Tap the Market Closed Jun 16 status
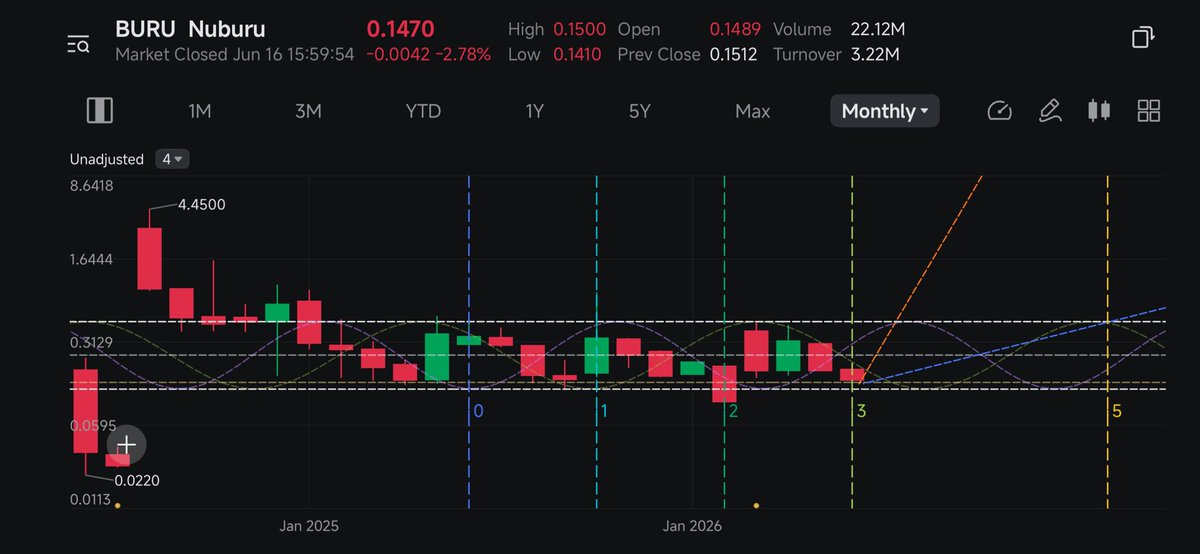Screen dimensions: 1200x554 click(x=234, y=54)
